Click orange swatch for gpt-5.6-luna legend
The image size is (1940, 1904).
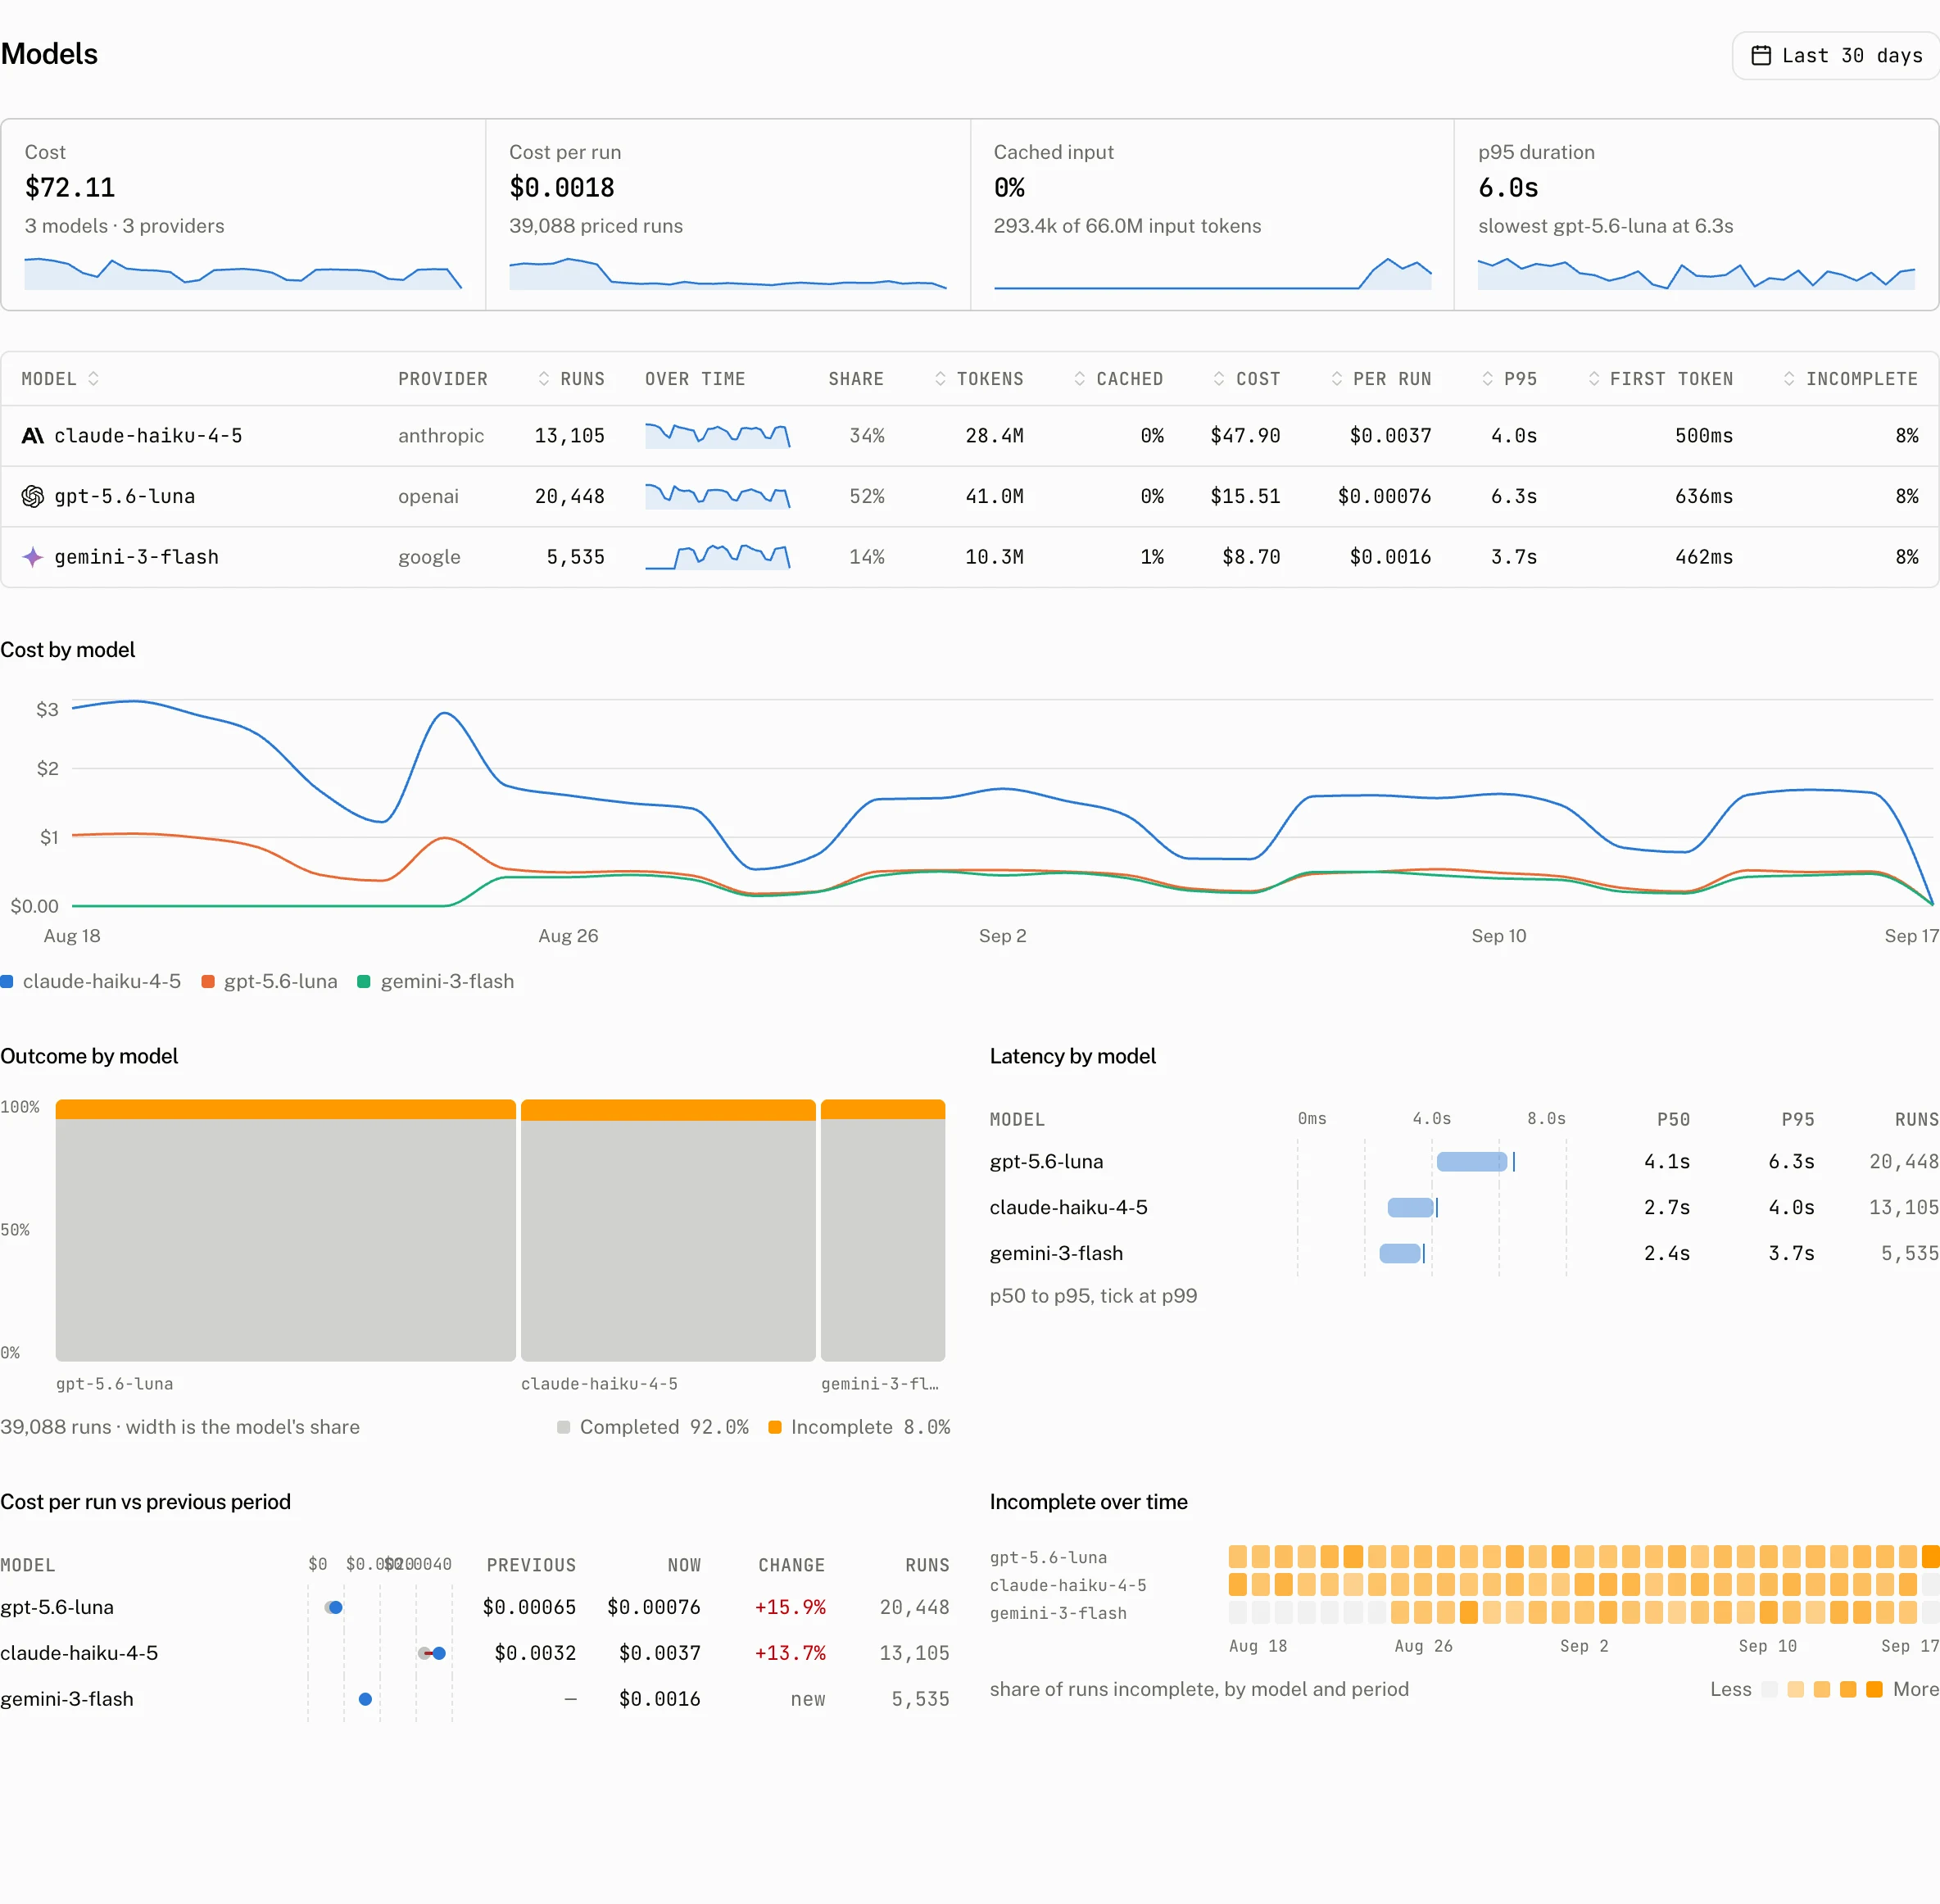(x=208, y=981)
